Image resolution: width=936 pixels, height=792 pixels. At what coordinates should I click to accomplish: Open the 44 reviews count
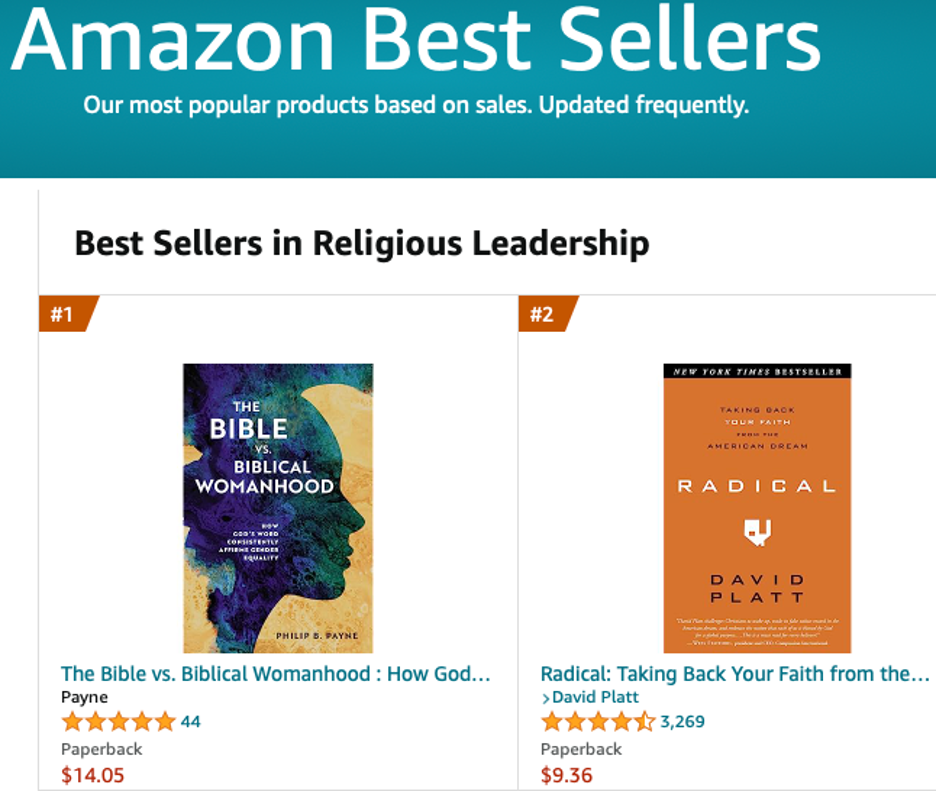tap(190, 722)
